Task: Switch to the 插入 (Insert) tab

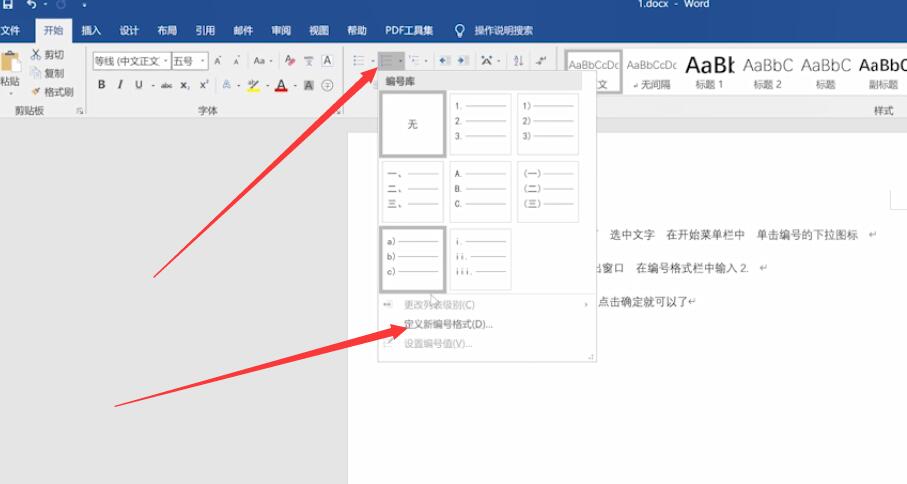Action: [x=91, y=31]
